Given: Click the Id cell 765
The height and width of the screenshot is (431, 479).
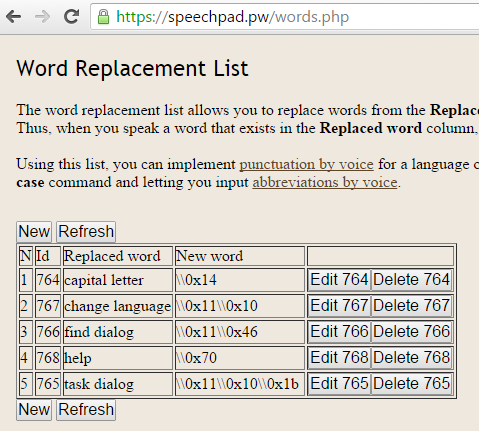Looking at the screenshot, I should click(x=48, y=384).
